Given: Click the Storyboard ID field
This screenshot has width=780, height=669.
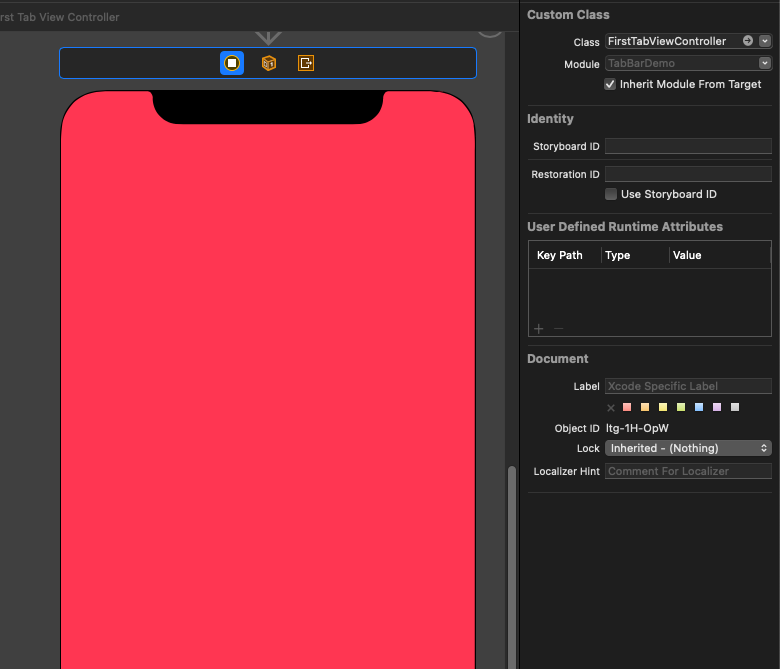Looking at the screenshot, I should click(688, 146).
